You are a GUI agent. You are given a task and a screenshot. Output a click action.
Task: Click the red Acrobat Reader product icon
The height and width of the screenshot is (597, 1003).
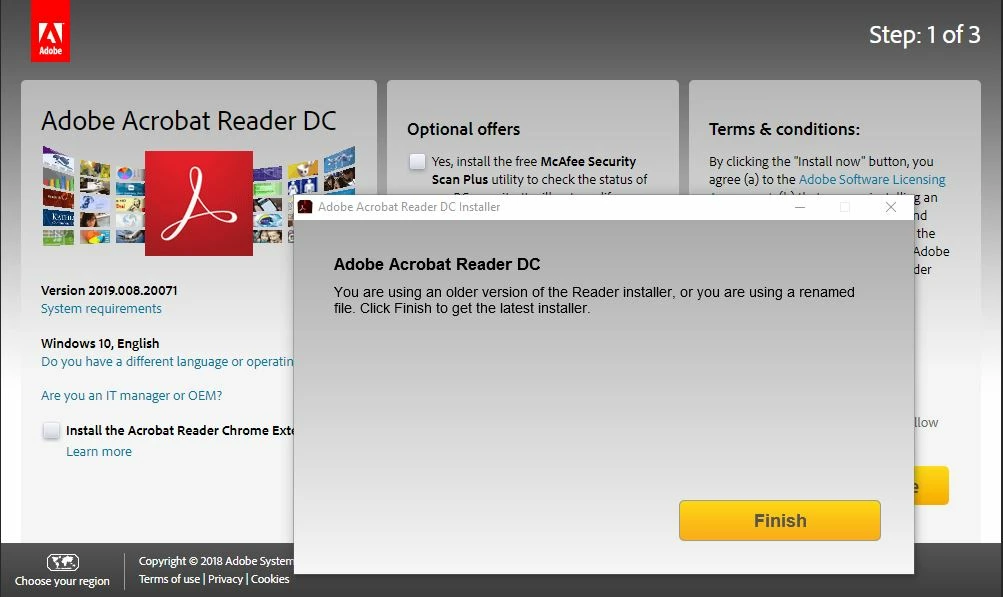198,203
